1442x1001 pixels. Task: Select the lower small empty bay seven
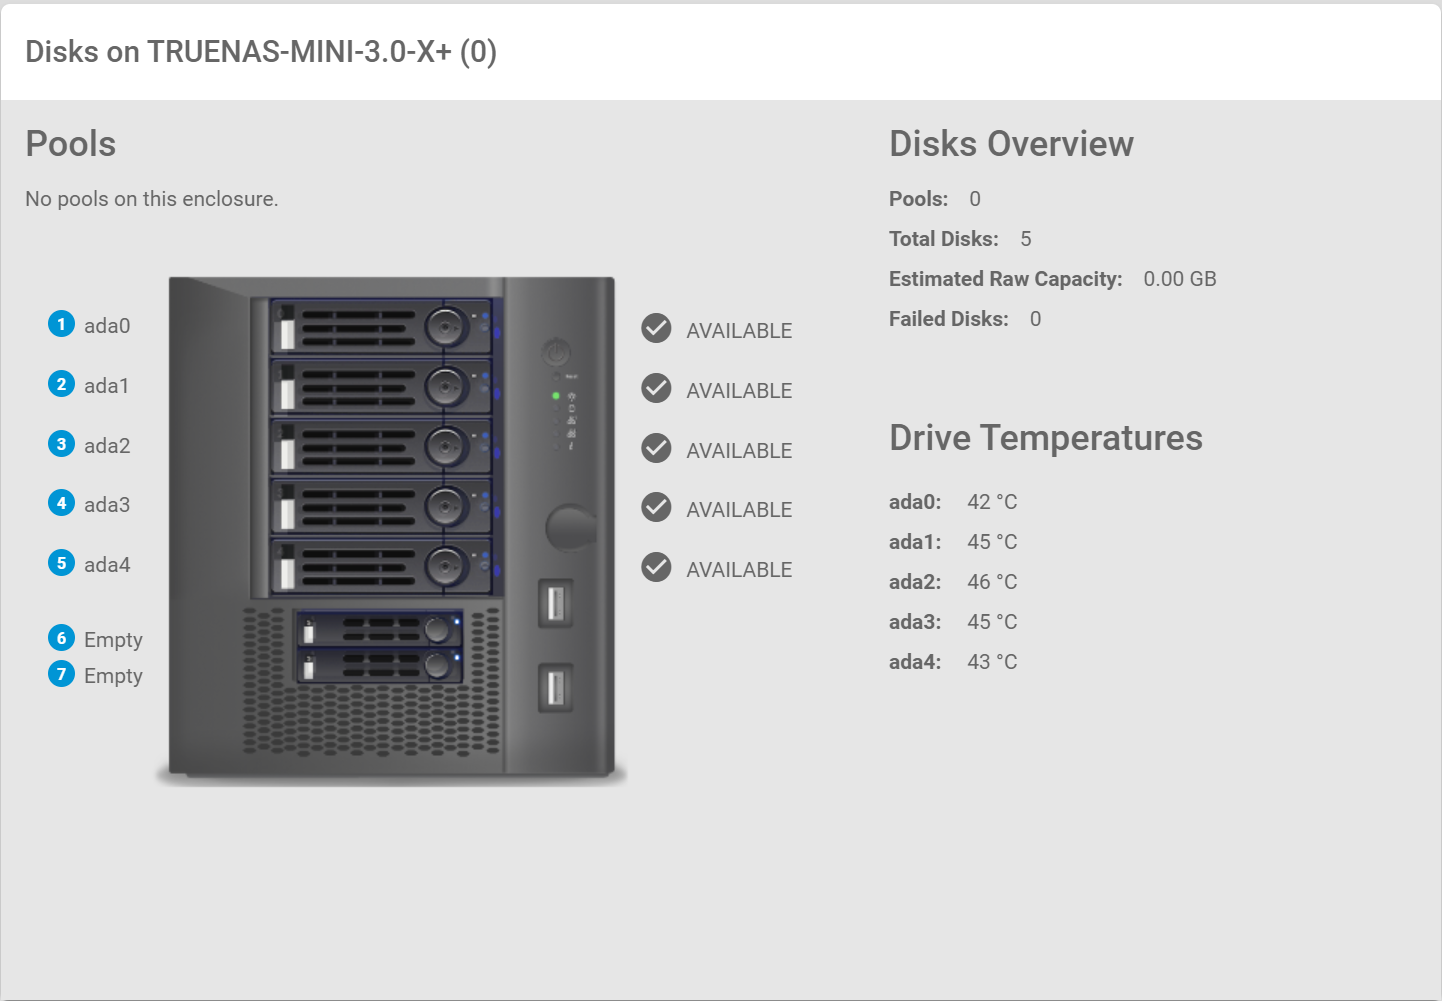pos(379,665)
